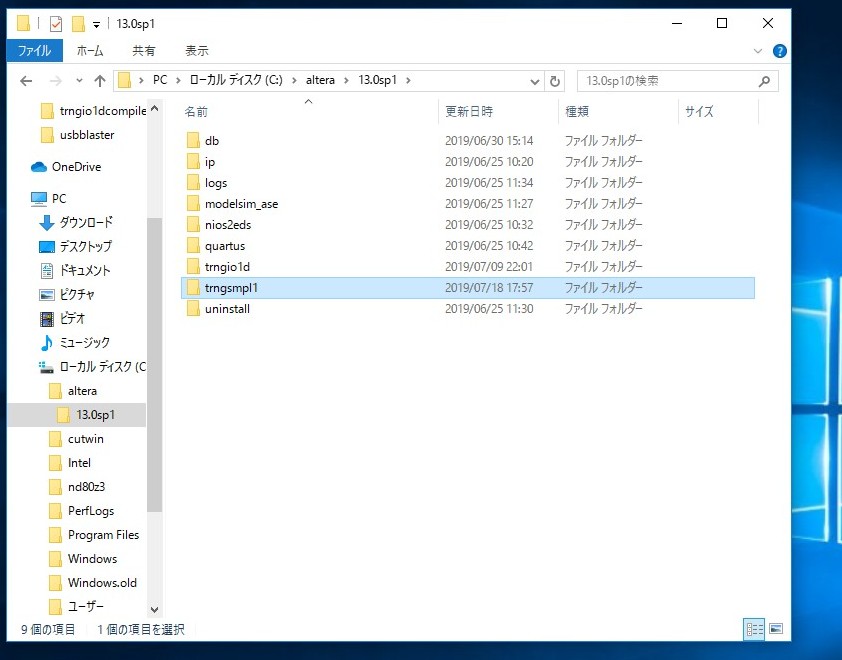
Task: Switch to the 共有 ribbon tab
Action: tap(144, 51)
